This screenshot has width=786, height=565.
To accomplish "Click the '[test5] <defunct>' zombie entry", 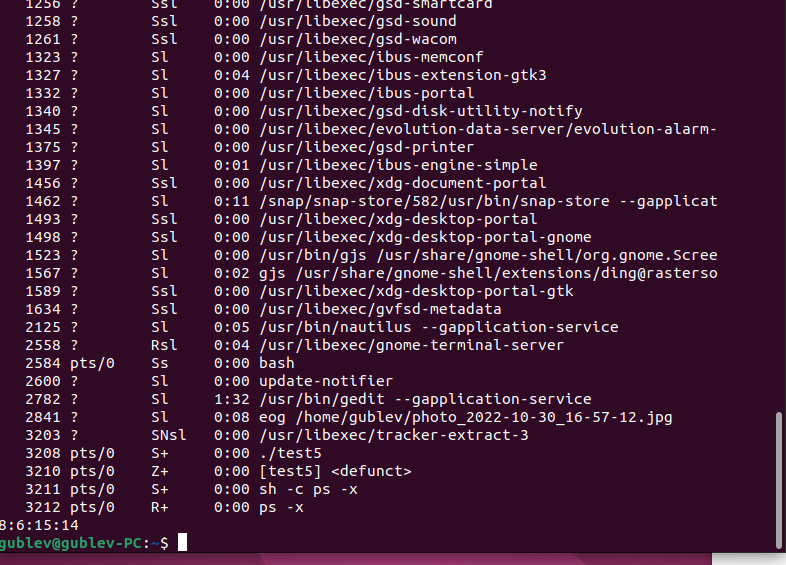I will 335,472.
